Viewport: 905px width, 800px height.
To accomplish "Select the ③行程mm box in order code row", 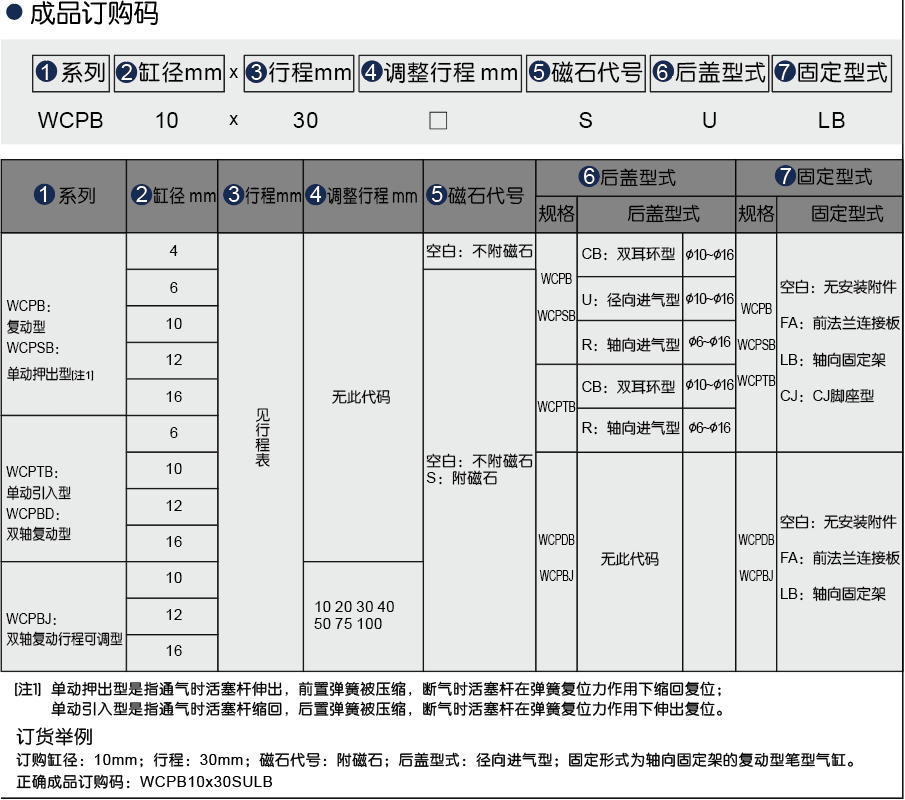I will click(299, 73).
